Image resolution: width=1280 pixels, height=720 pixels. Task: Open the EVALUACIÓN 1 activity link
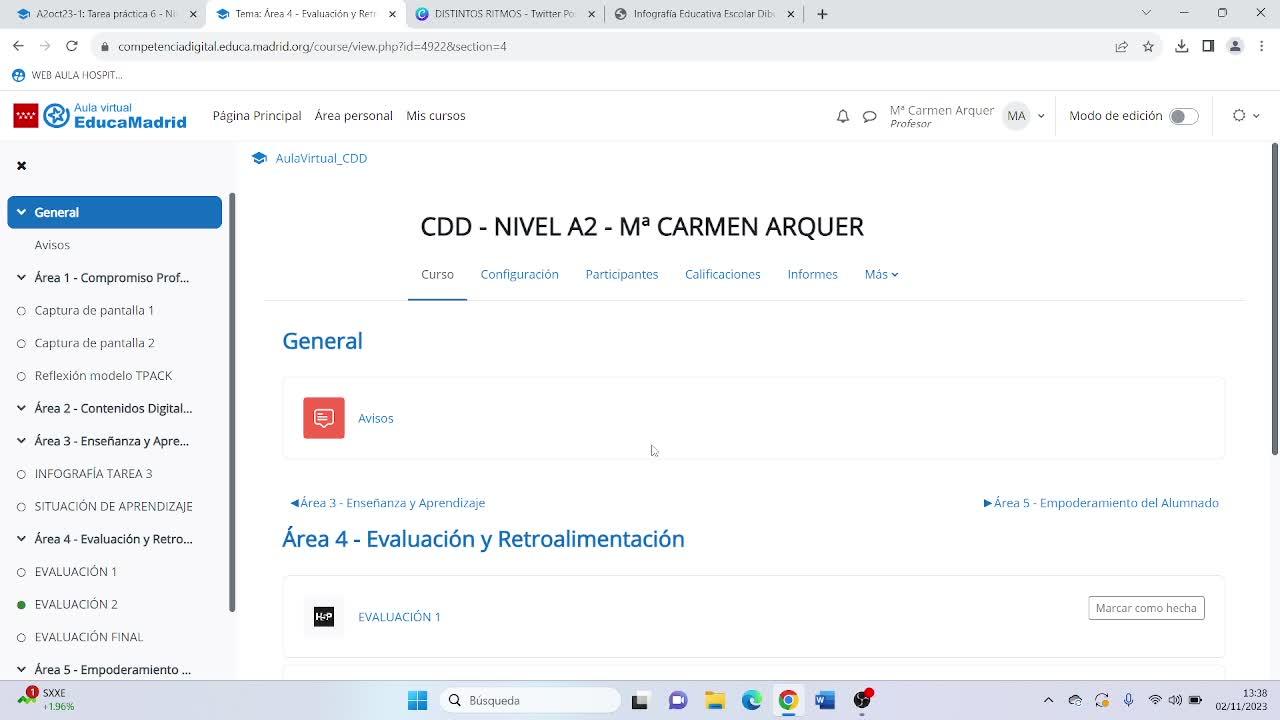coord(399,617)
